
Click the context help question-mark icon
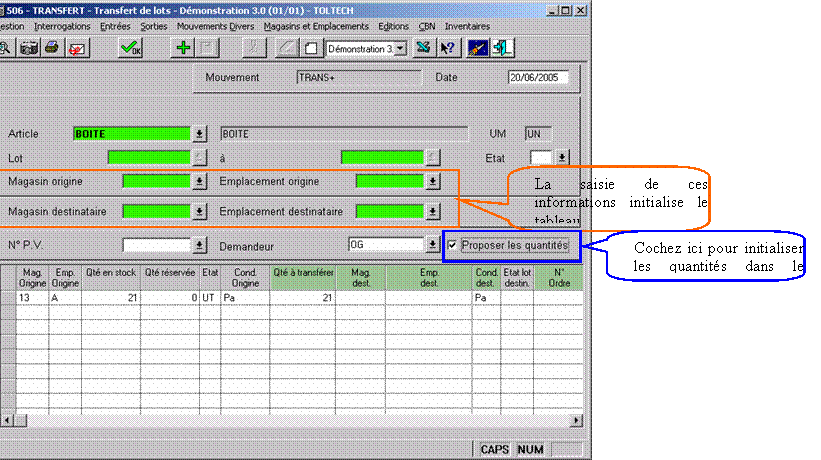point(448,48)
